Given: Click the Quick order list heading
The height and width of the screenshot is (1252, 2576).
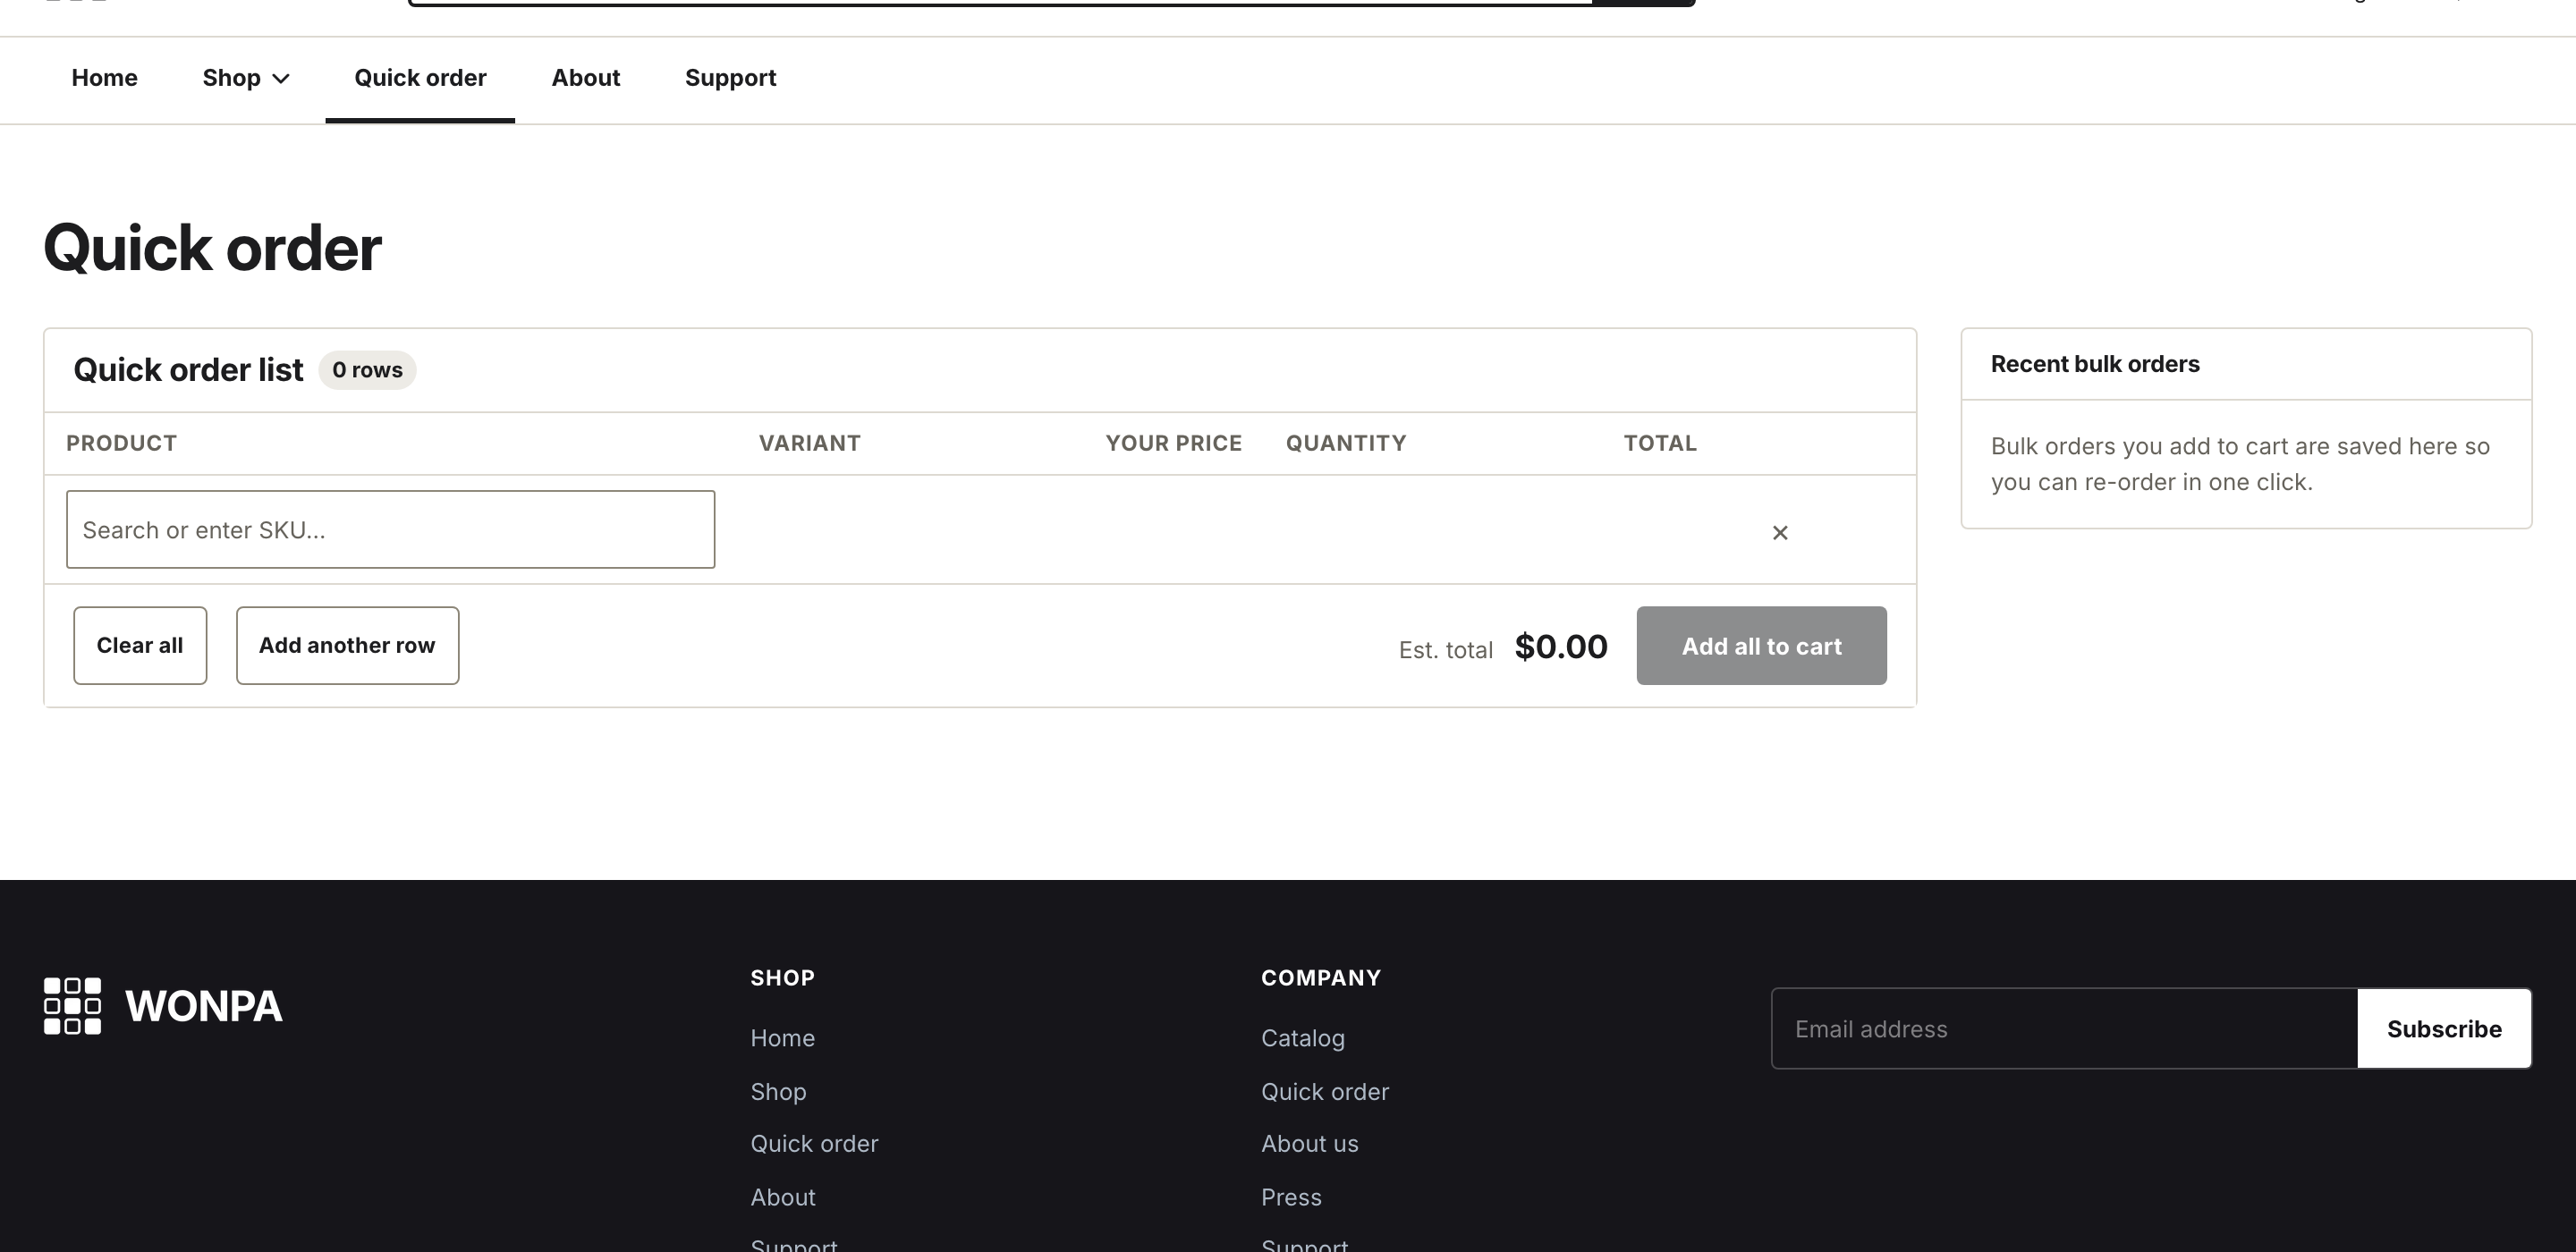Looking at the screenshot, I should [x=188, y=370].
